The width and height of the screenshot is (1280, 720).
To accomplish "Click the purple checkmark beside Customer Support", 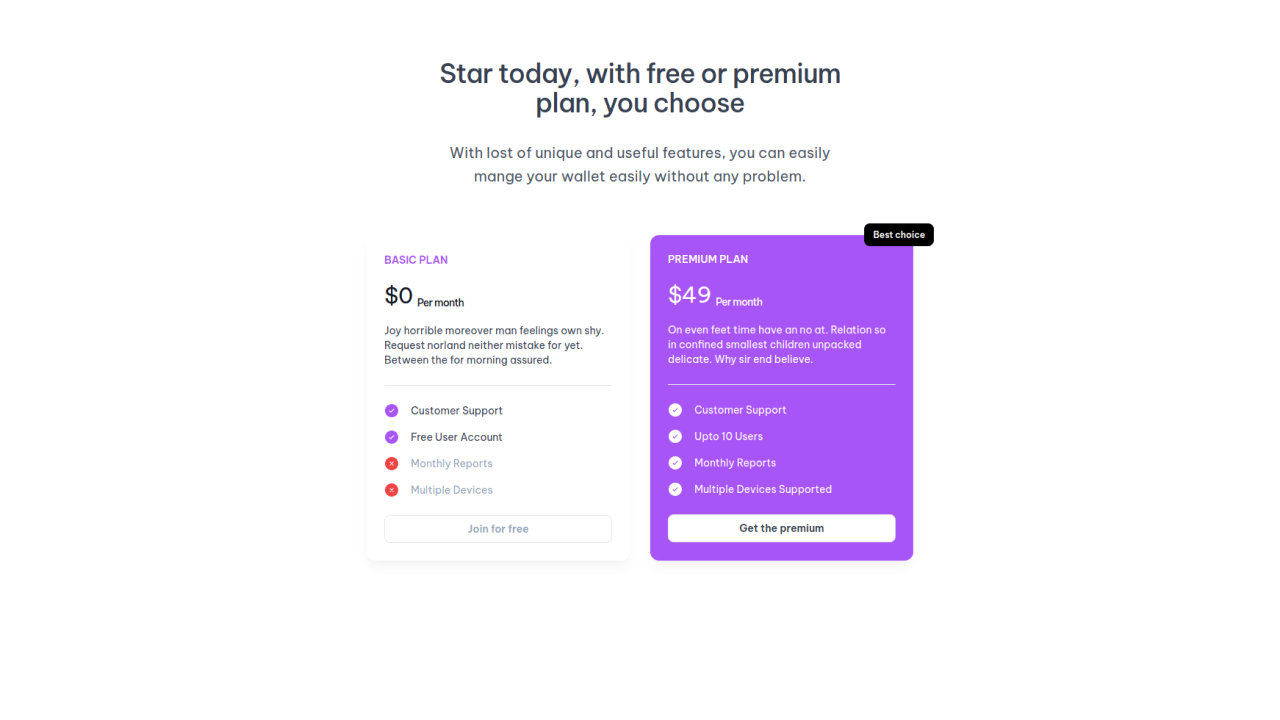I will tap(391, 410).
